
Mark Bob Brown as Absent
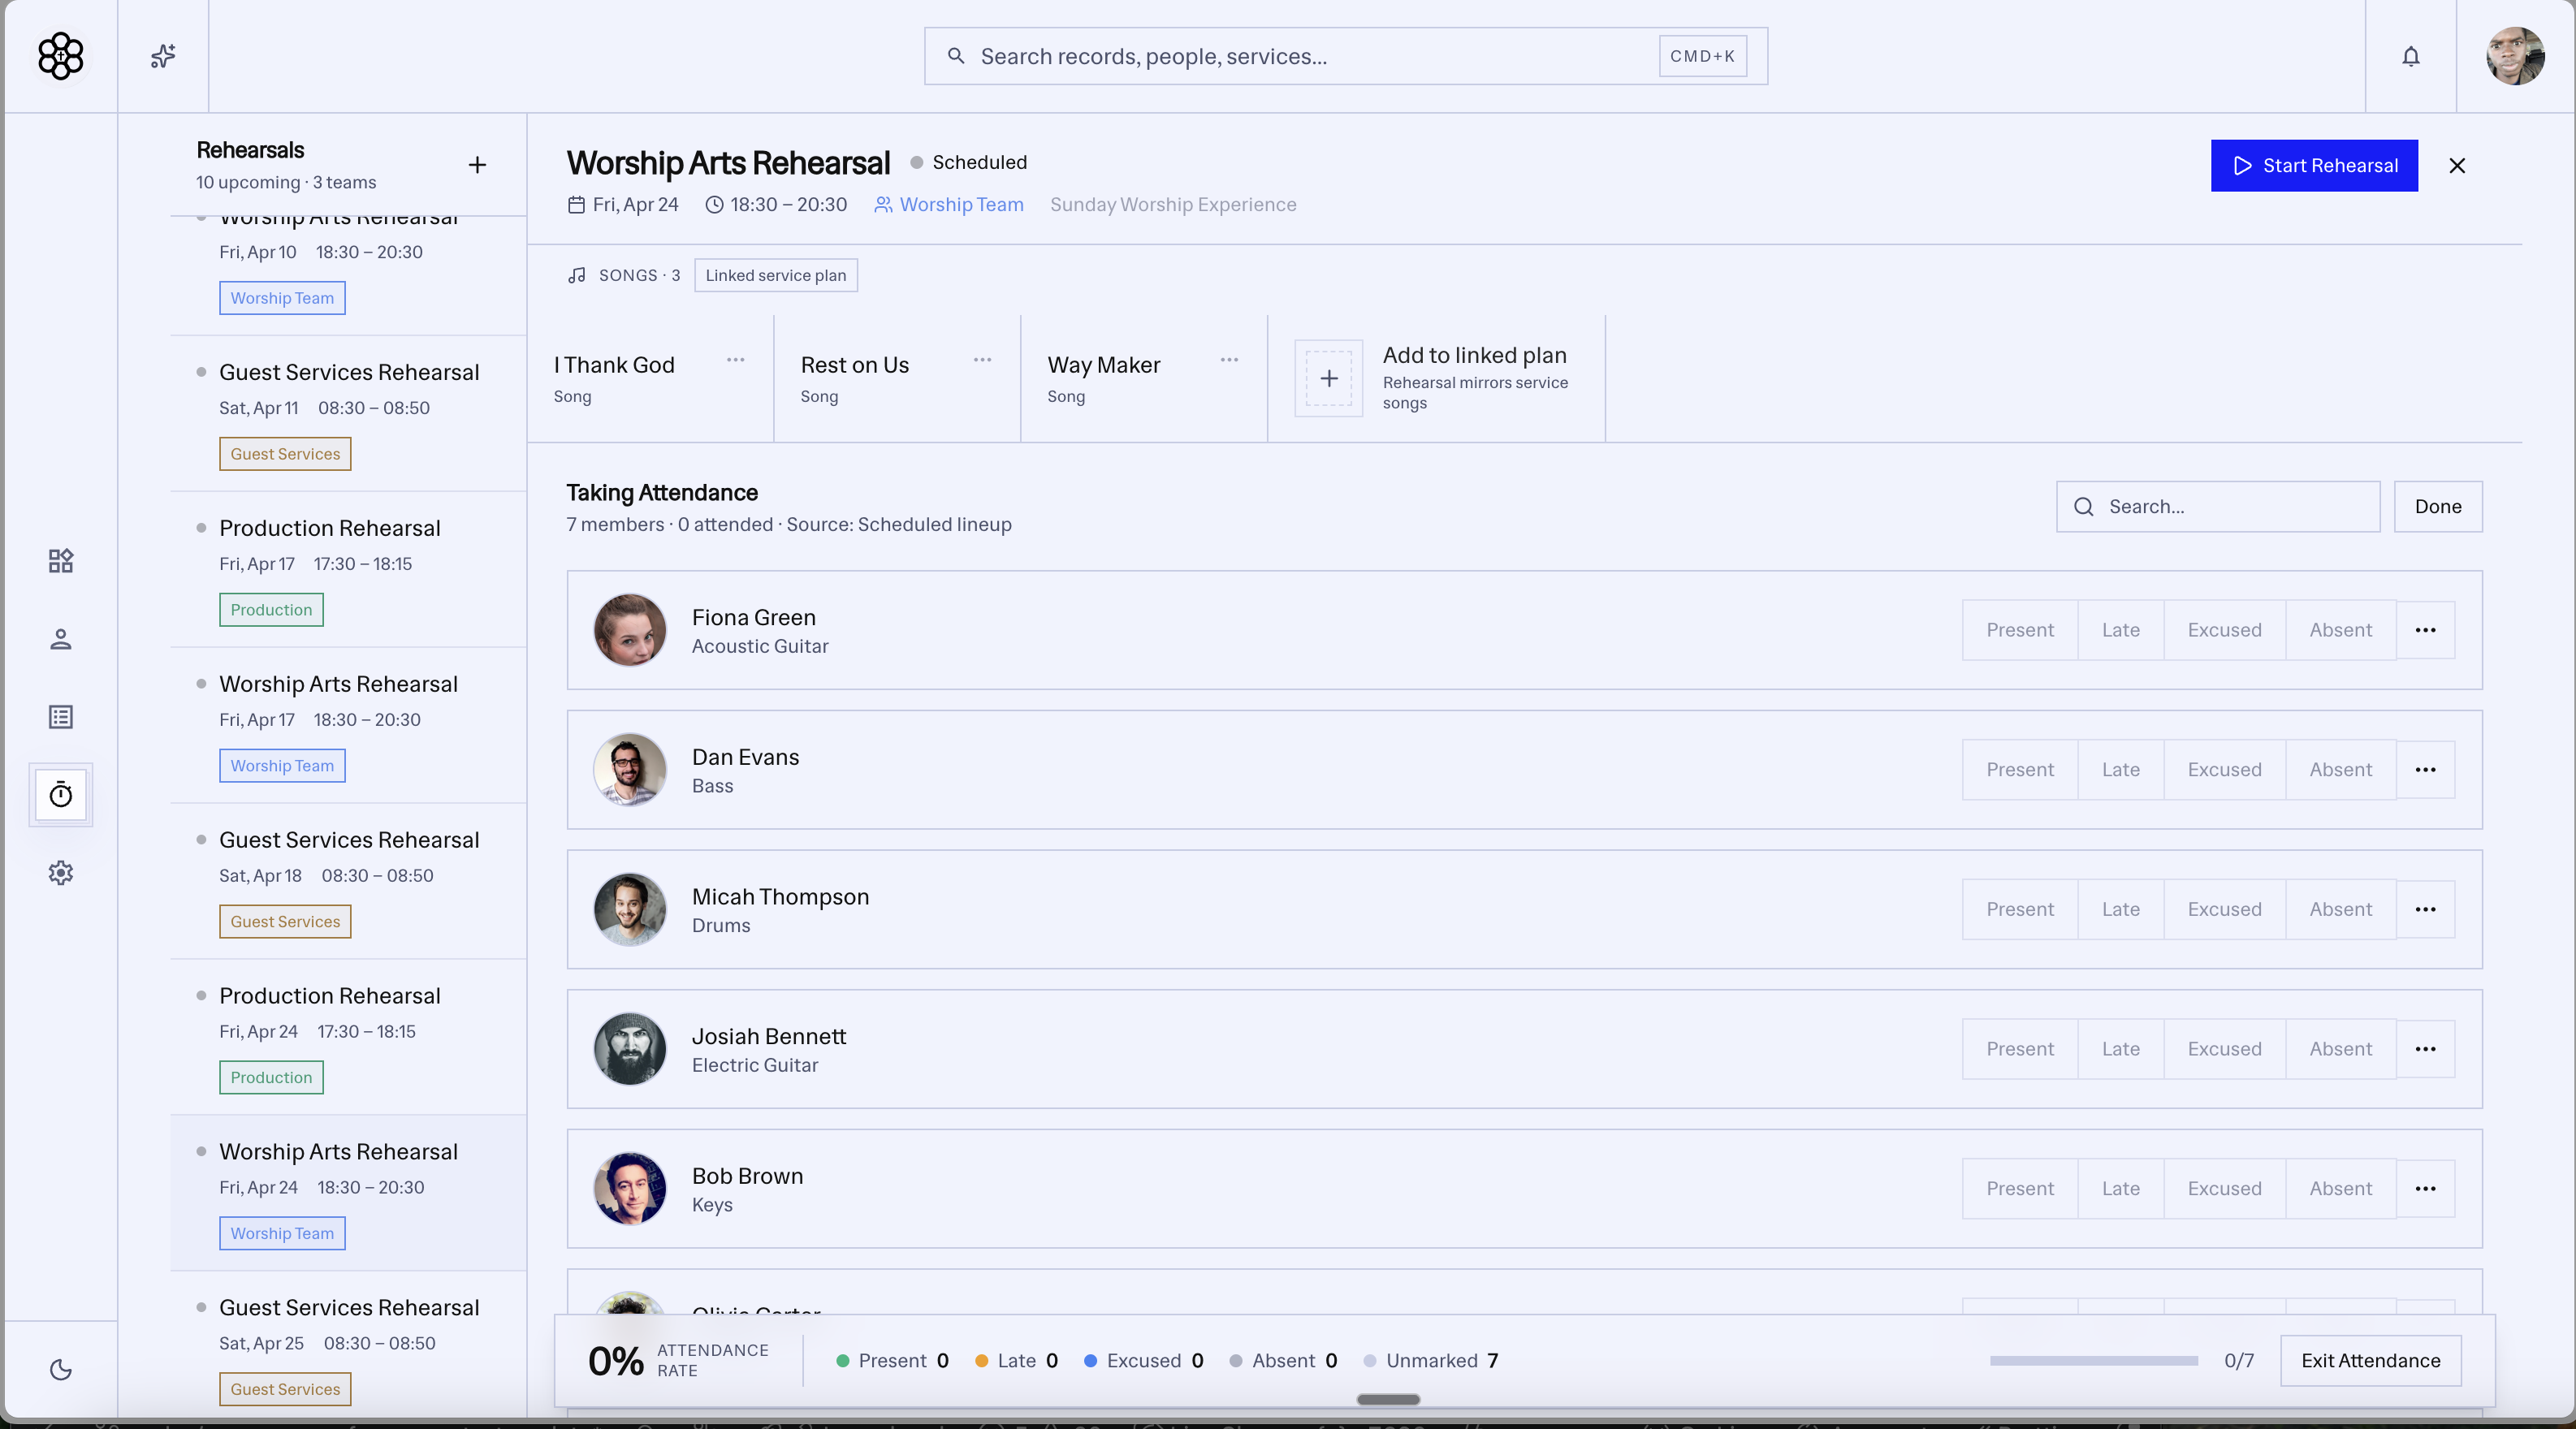2340,1189
